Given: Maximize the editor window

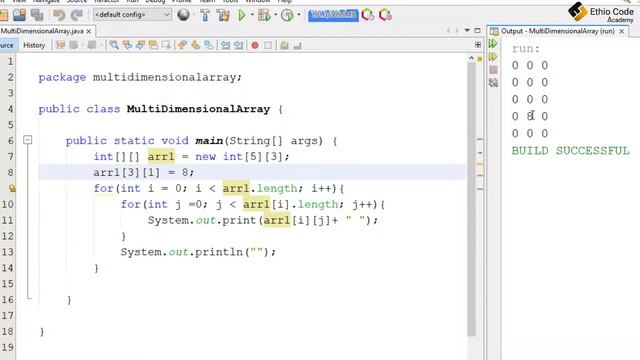Looking at the screenshot, I should 477,31.
